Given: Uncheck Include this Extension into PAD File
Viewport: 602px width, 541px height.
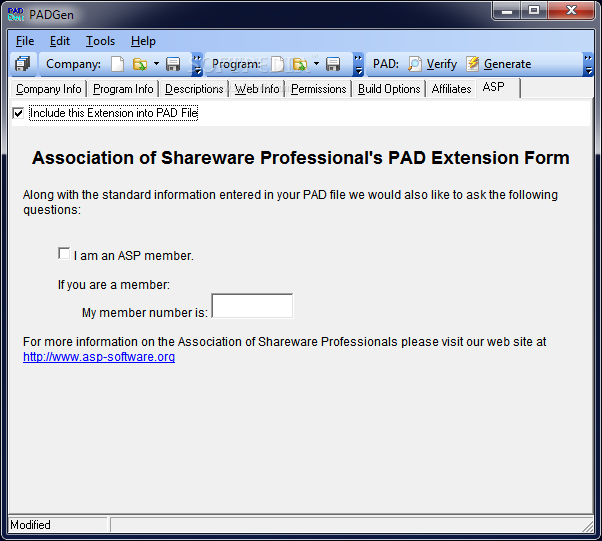Looking at the screenshot, I should (x=18, y=113).
